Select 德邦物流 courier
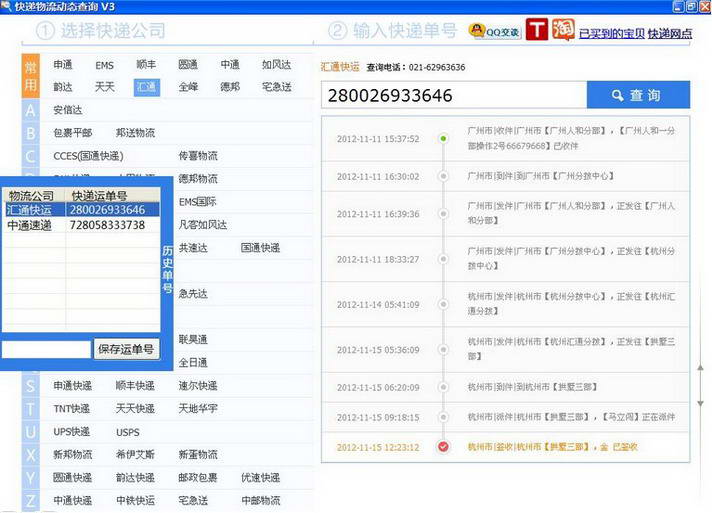 coord(198,179)
